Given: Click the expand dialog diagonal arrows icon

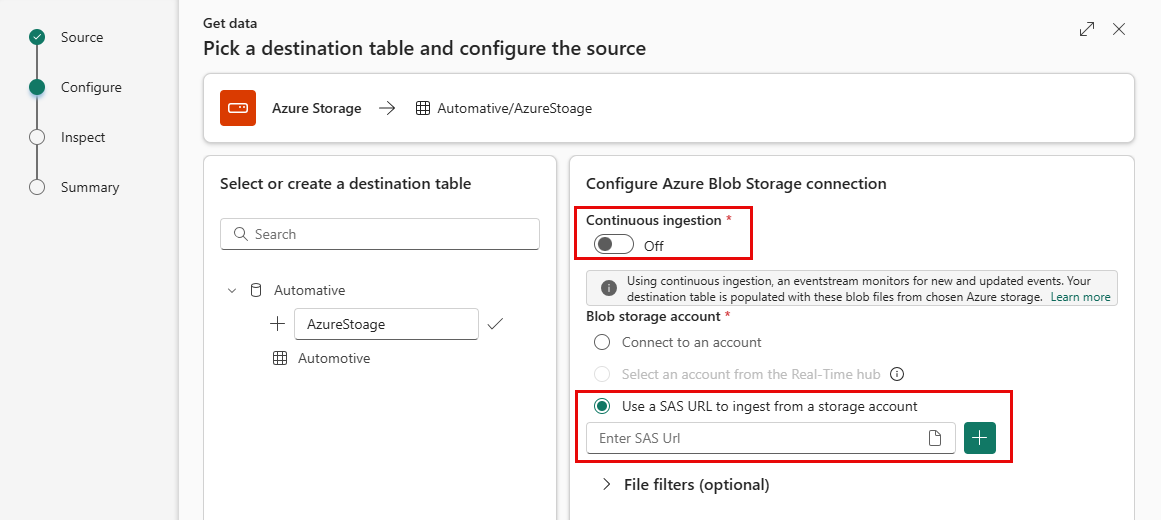Looking at the screenshot, I should coord(1087,30).
